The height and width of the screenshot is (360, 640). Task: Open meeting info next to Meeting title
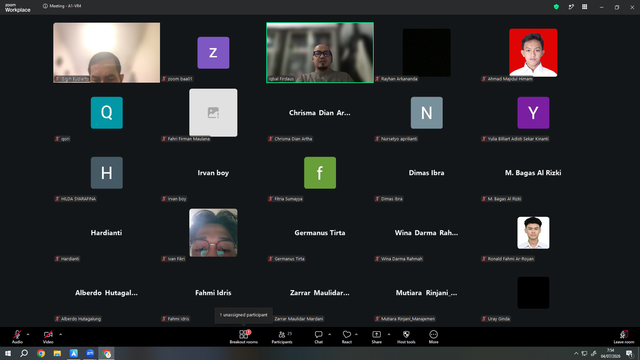[x=45, y=6]
